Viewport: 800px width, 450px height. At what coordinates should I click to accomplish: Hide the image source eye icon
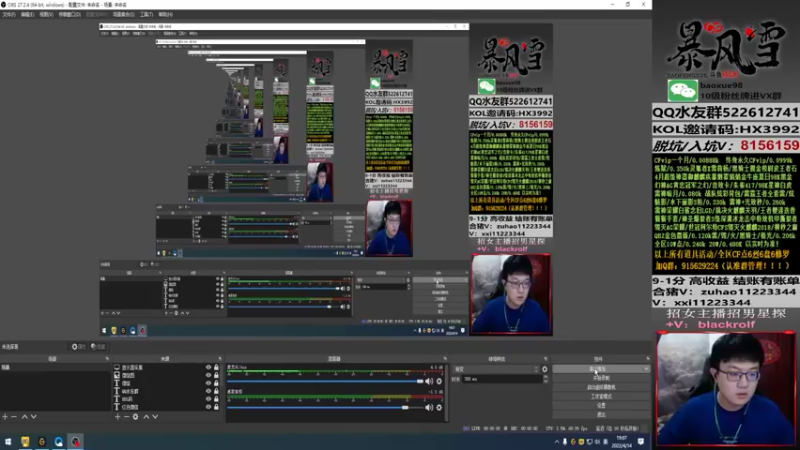208,375
